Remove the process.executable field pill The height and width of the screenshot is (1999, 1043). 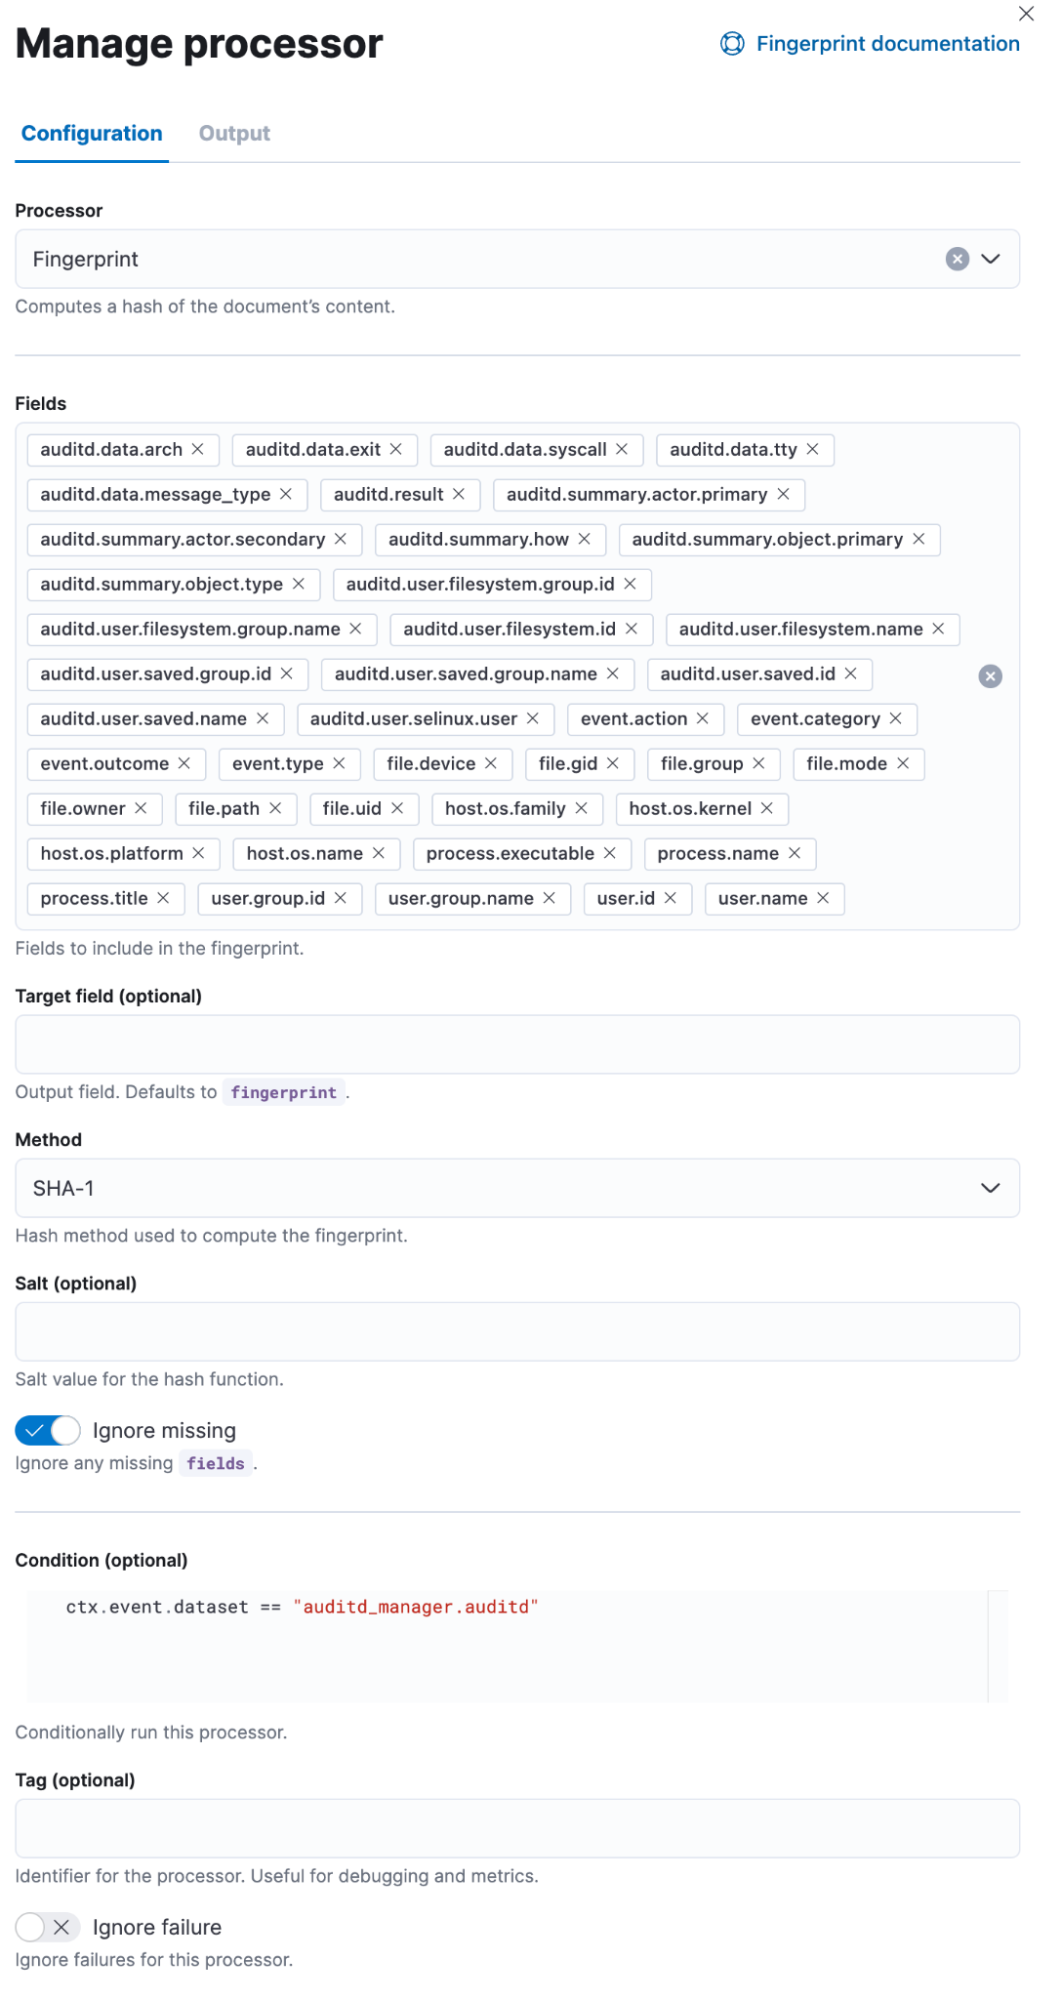610,854
